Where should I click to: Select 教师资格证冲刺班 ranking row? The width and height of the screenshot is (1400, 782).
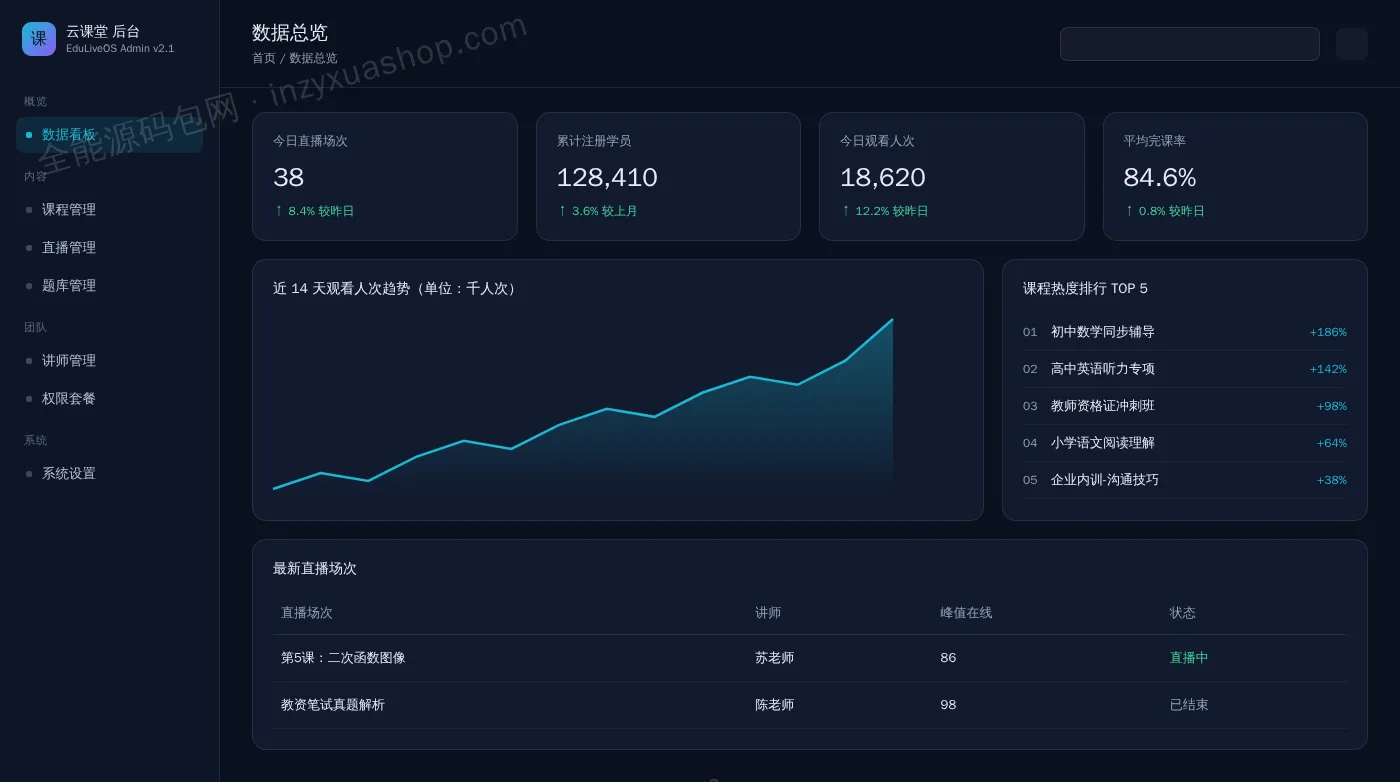[1185, 406]
